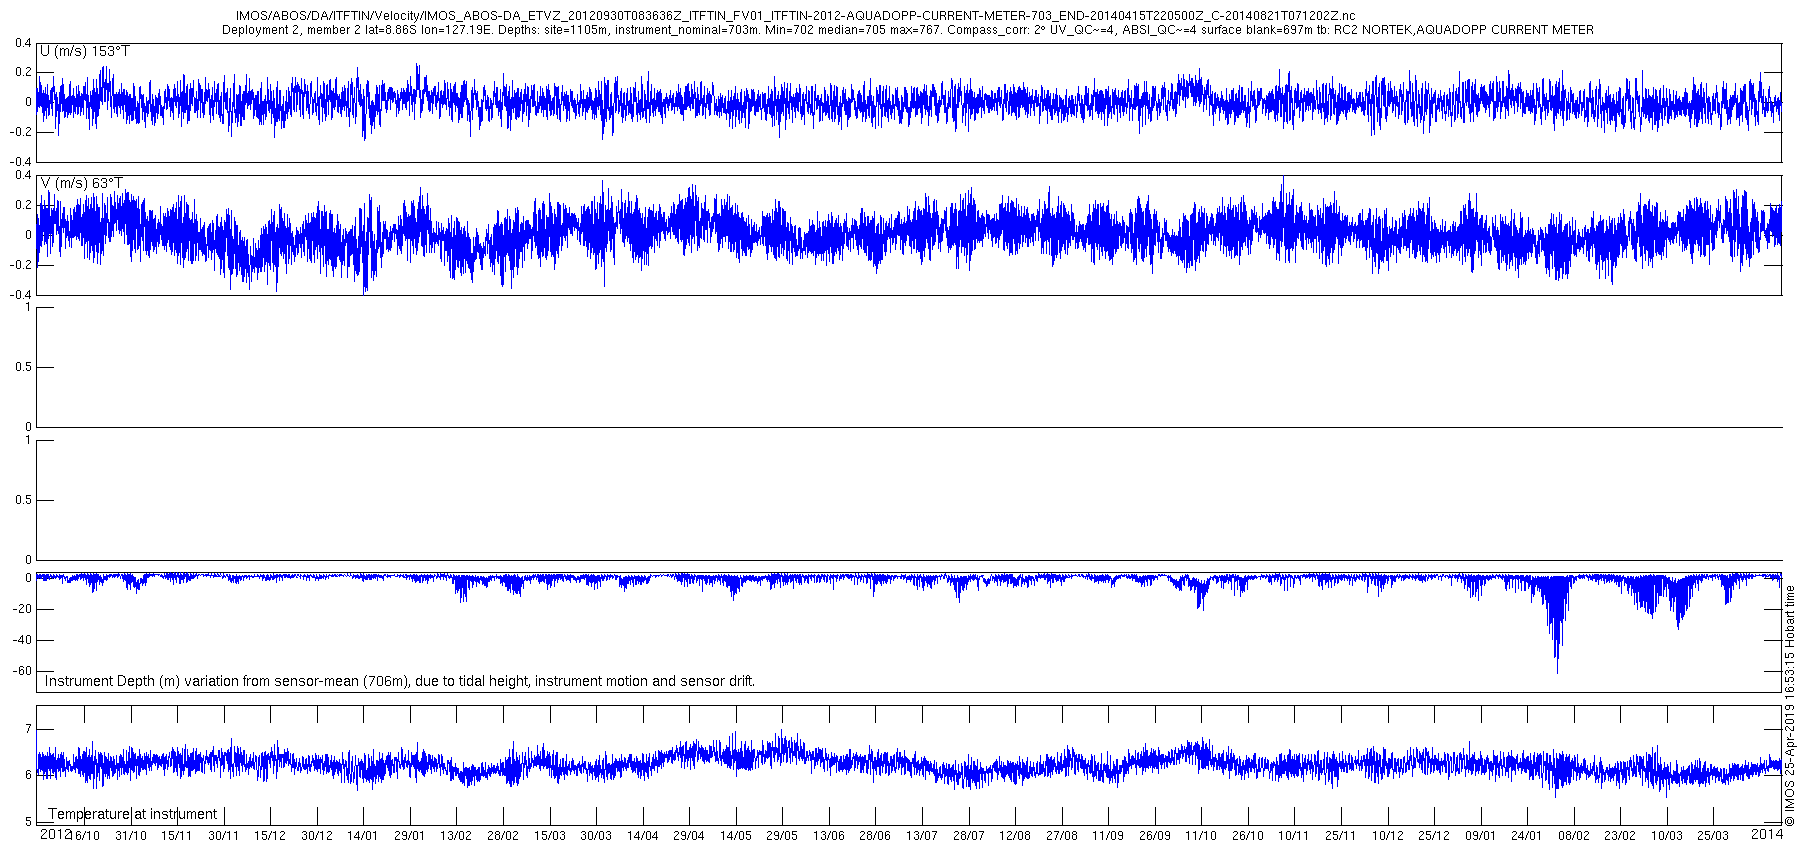Click the '5' temperature axis tick label

28,822
